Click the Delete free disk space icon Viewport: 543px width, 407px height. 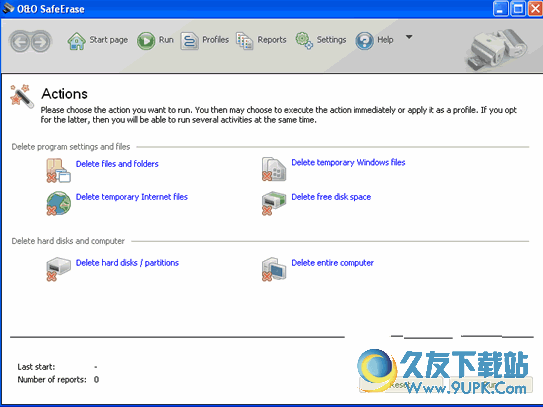274,203
